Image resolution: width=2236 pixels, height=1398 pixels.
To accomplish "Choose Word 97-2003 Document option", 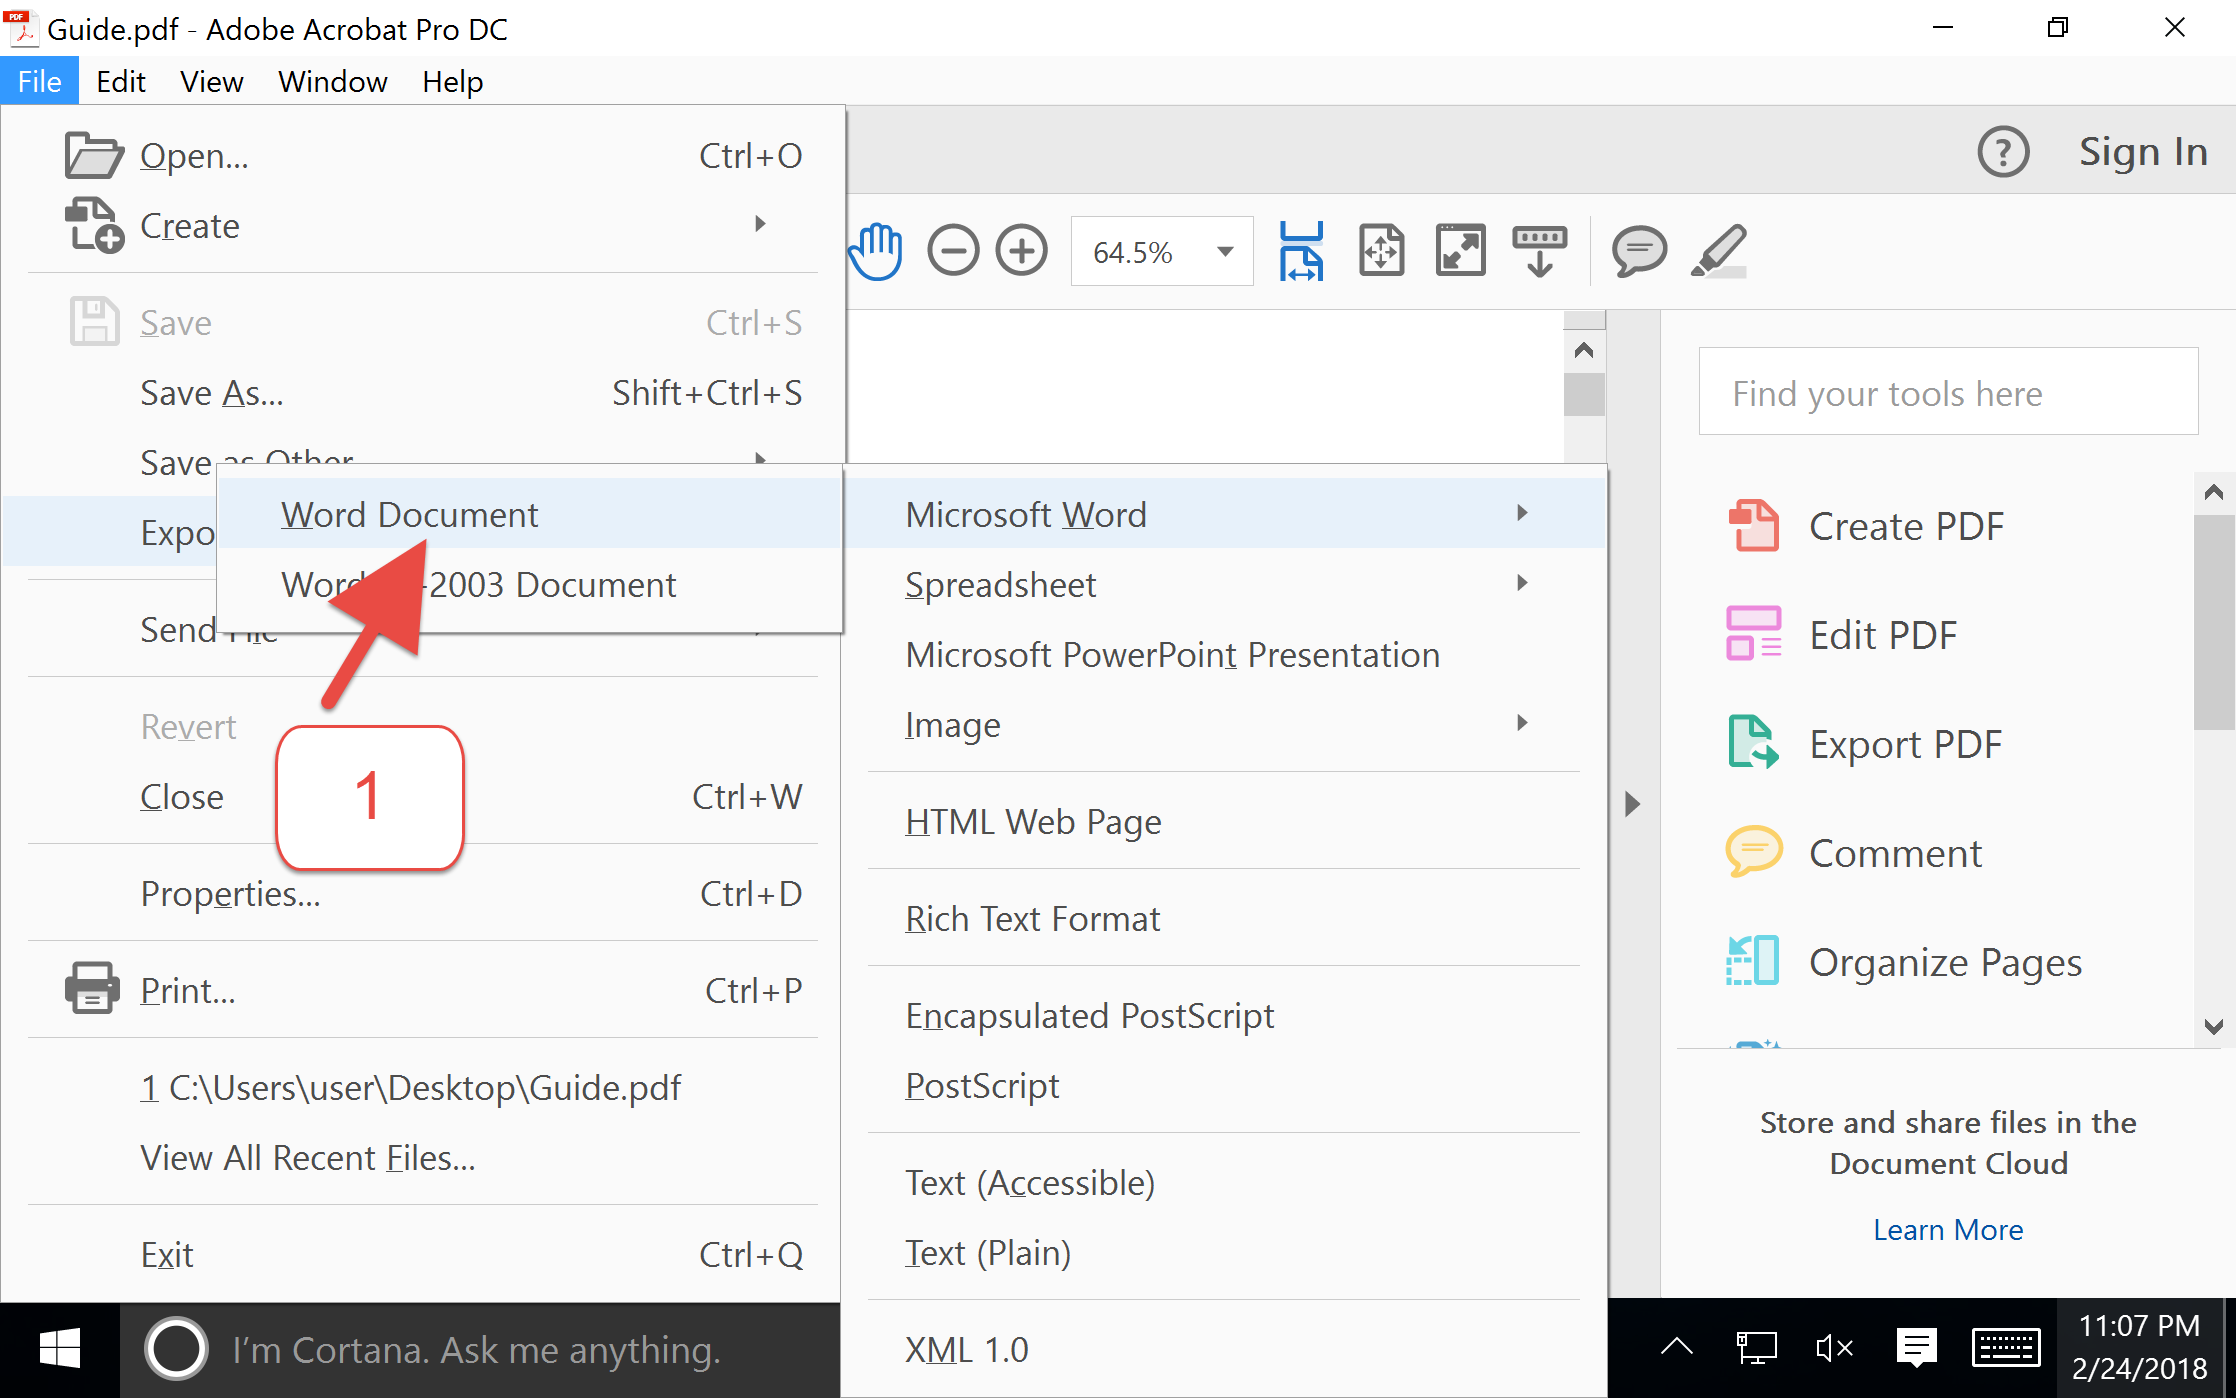I will point(530,584).
